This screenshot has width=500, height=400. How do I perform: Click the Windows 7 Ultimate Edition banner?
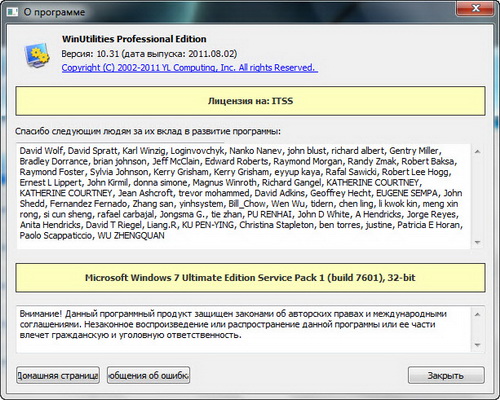[x=250, y=278]
